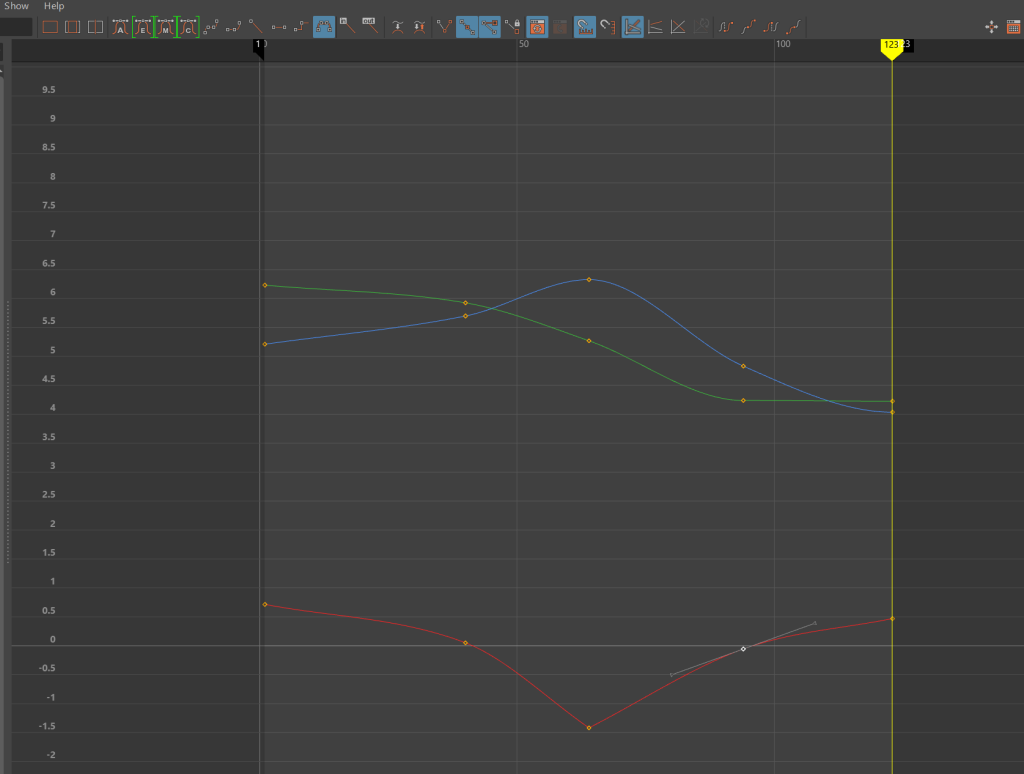Break tangents on selected key
The image size is (1024, 774).
tap(444, 27)
